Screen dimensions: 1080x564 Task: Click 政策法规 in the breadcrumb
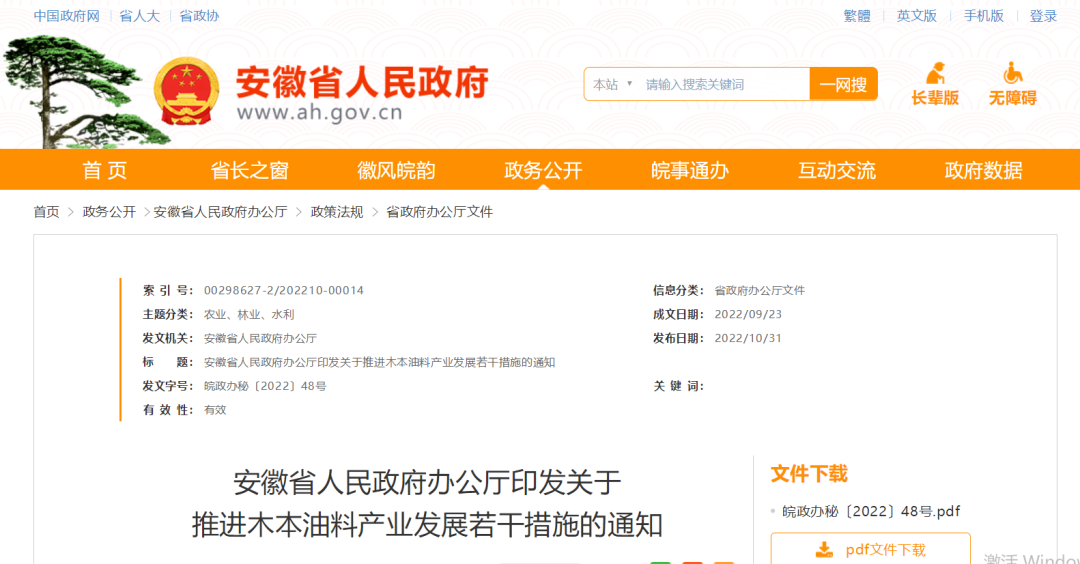point(337,212)
